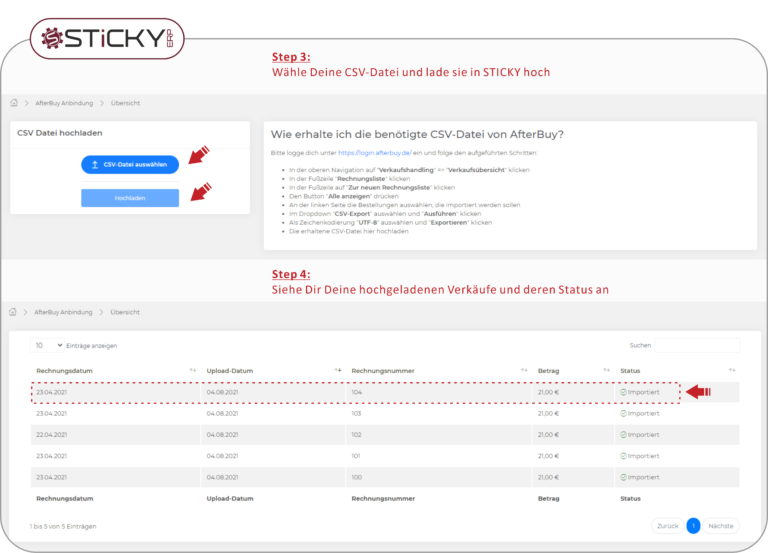Click the '1 bis 5 von 5 Einträgen' text
Image resolution: width=768 pixels, height=553 pixels.
point(63,526)
